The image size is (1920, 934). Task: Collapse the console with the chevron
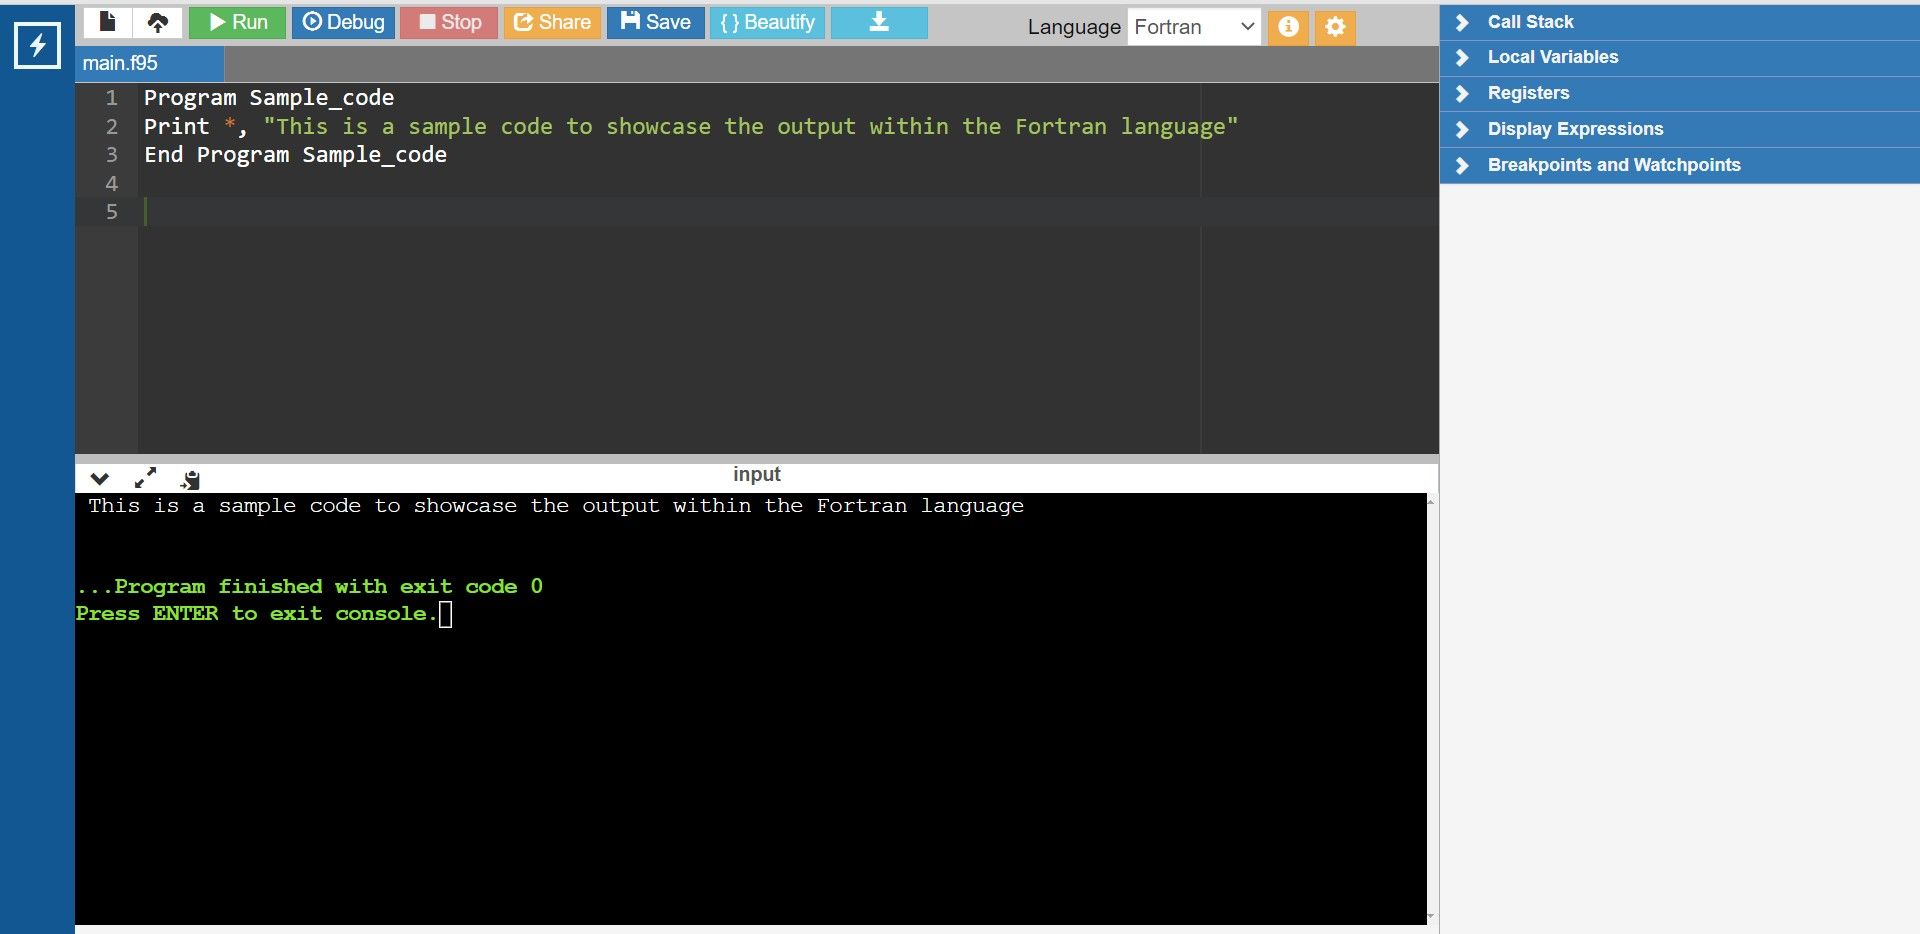tap(99, 478)
